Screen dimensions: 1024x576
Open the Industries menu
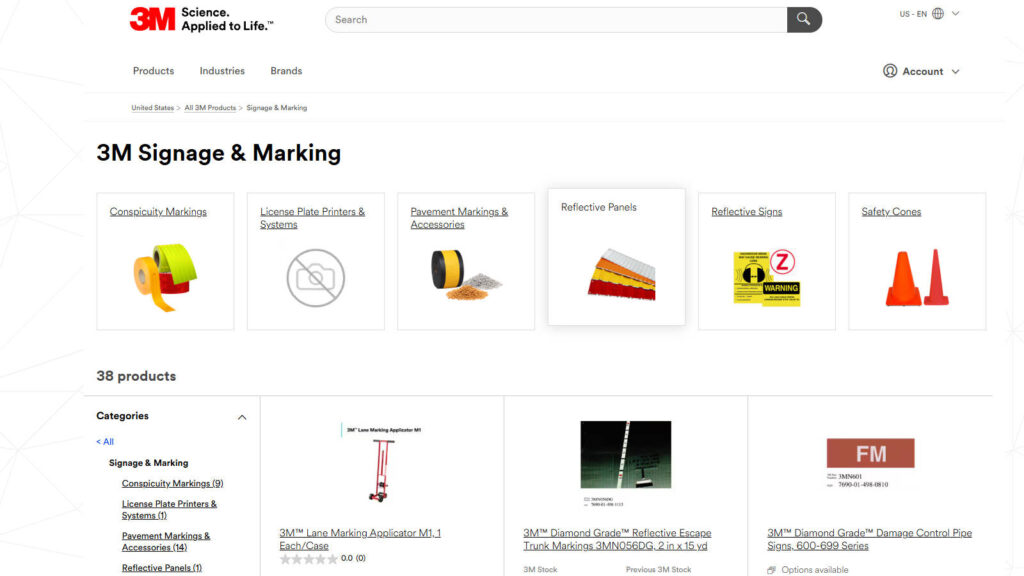click(221, 71)
